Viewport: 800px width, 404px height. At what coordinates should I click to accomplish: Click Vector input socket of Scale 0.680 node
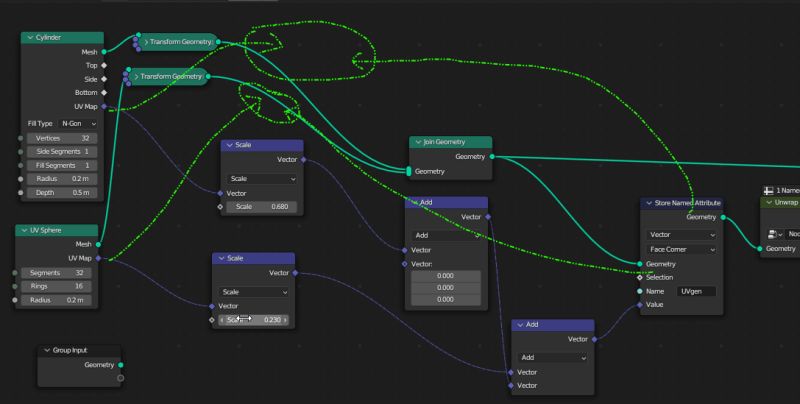pyautogui.click(x=220, y=193)
